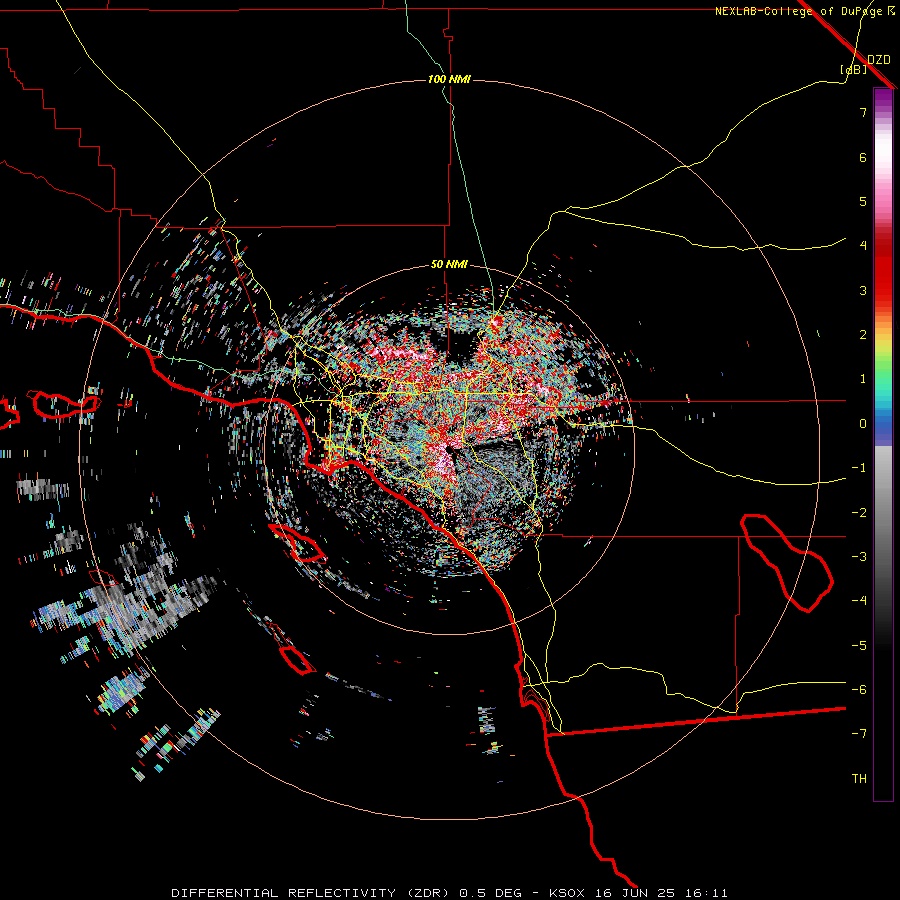Click the KSOX station ID in the caption
This screenshot has width=900, height=900.
(x=567, y=893)
